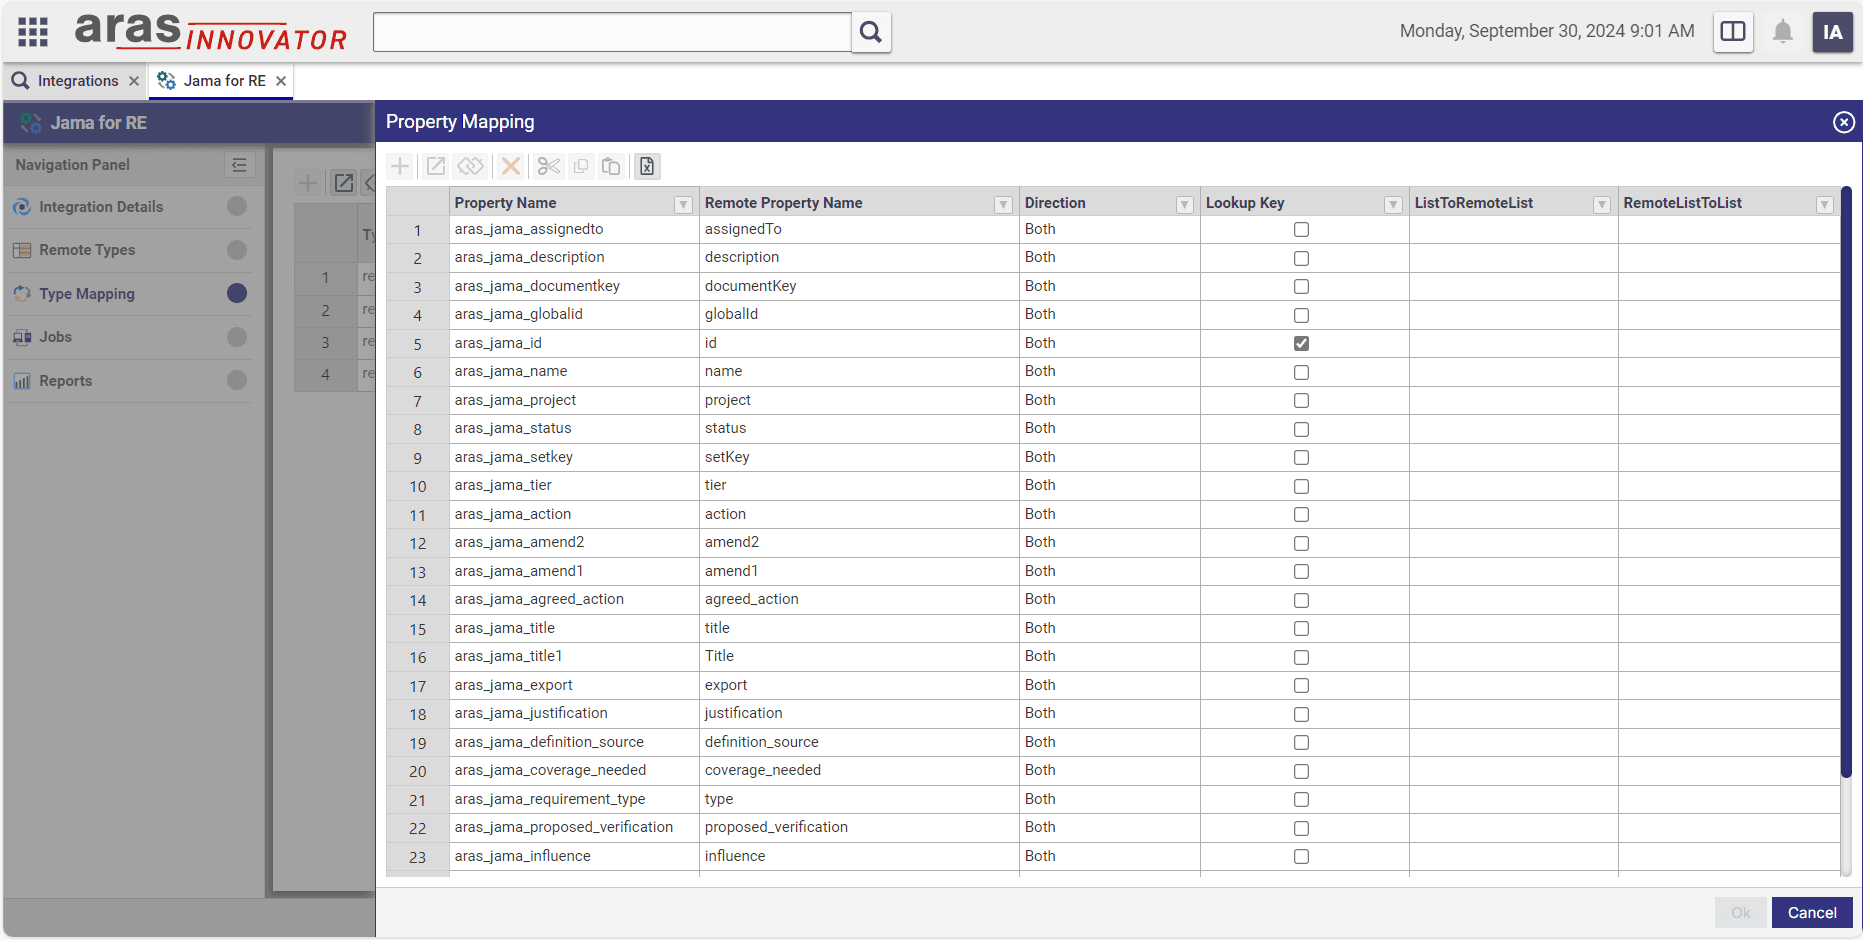This screenshot has width=1863, height=940.
Task: Export the grid to Excel
Action: (647, 166)
